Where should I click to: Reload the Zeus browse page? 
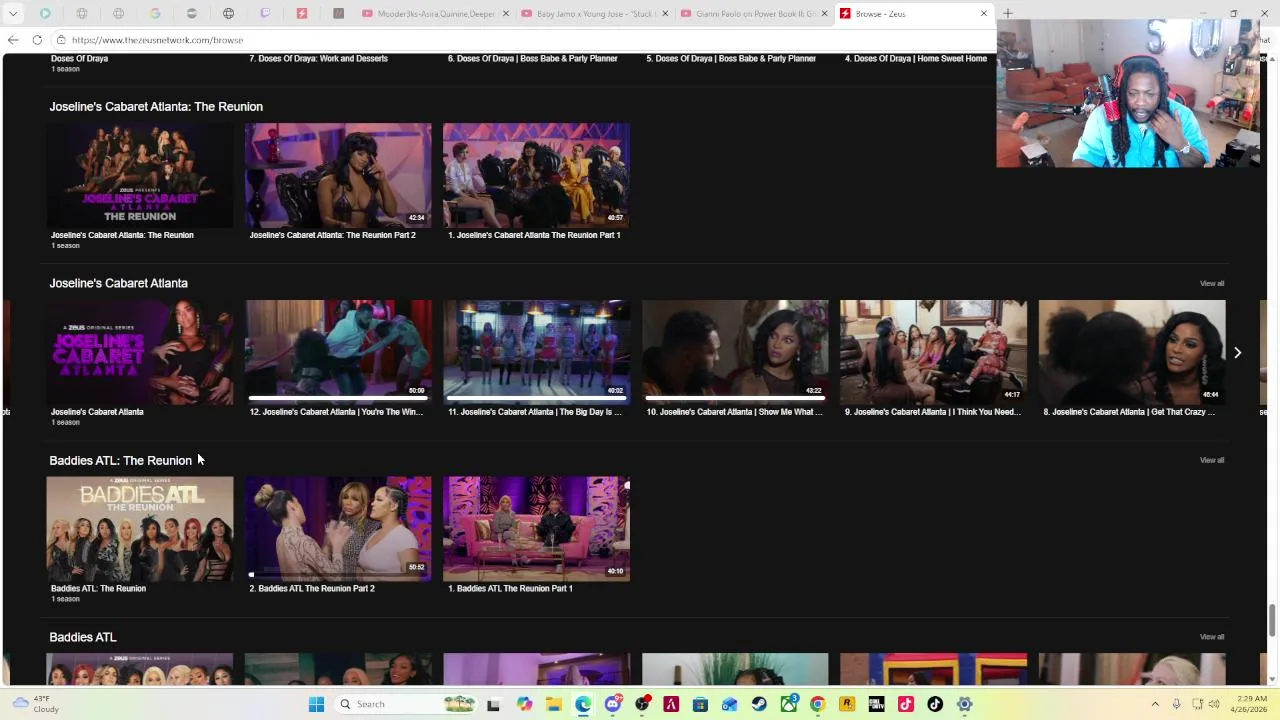[x=37, y=40]
